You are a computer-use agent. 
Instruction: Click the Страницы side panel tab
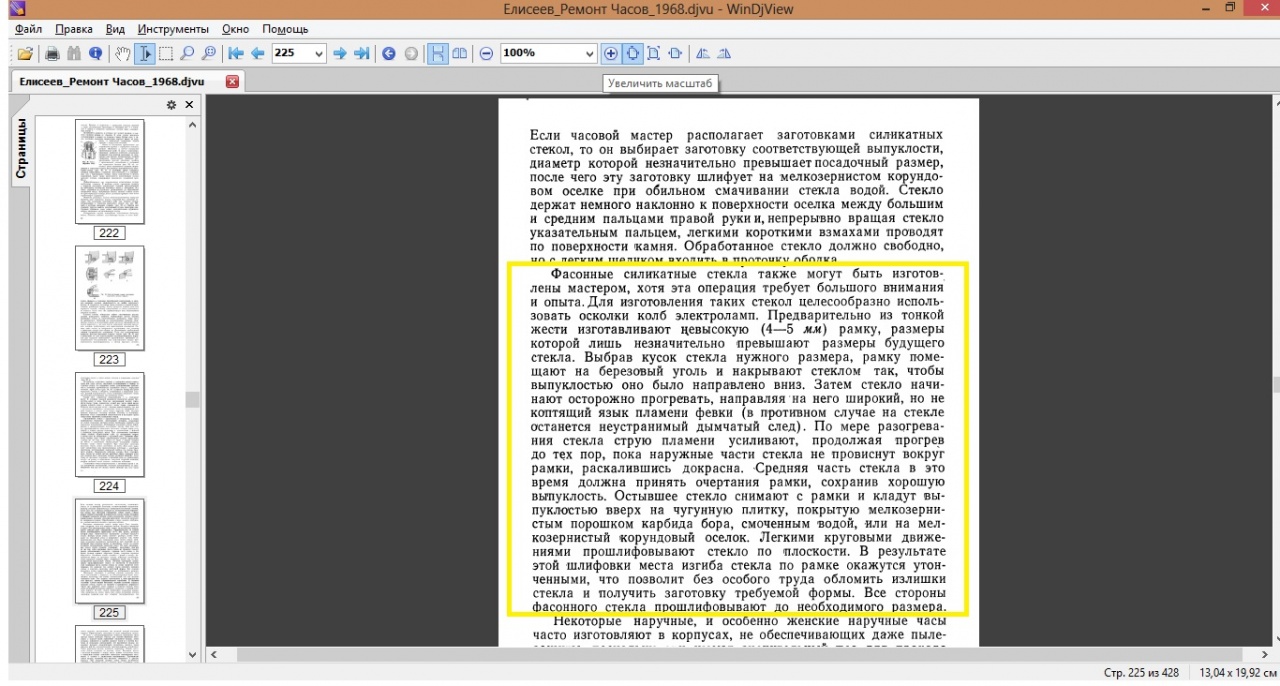click(x=21, y=150)
